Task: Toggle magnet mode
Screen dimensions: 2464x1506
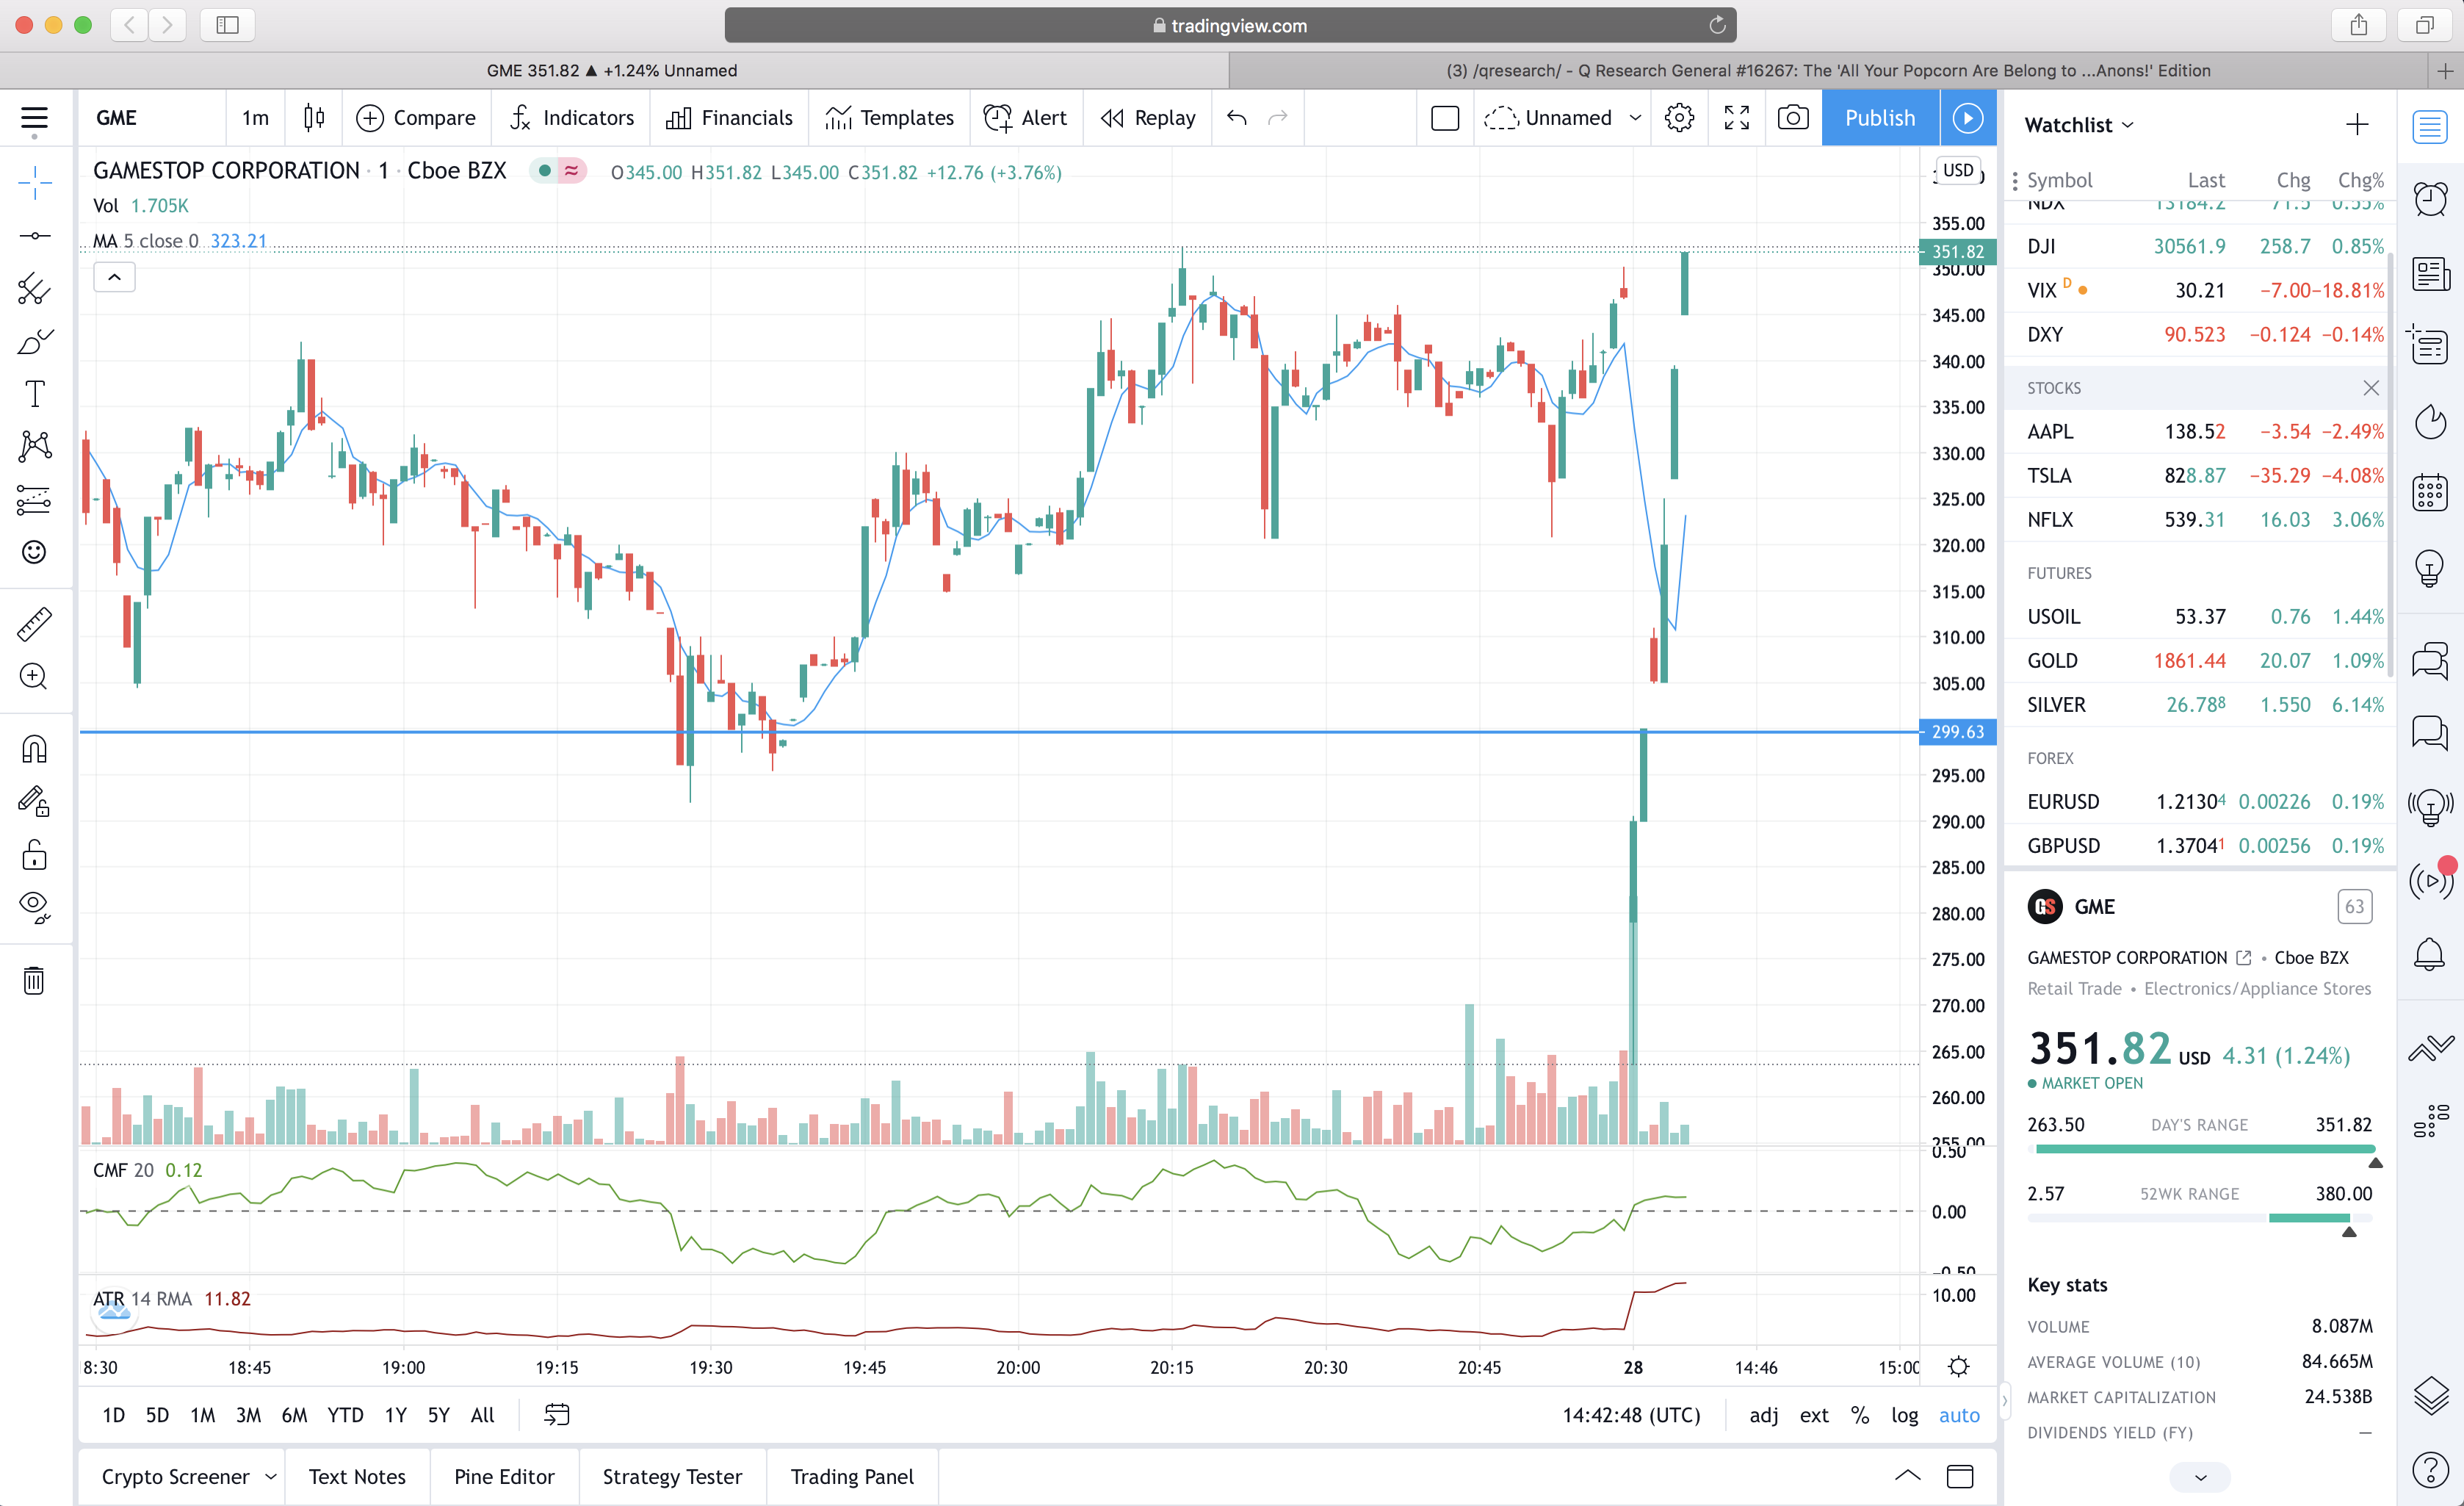Action: click(34, 749)
